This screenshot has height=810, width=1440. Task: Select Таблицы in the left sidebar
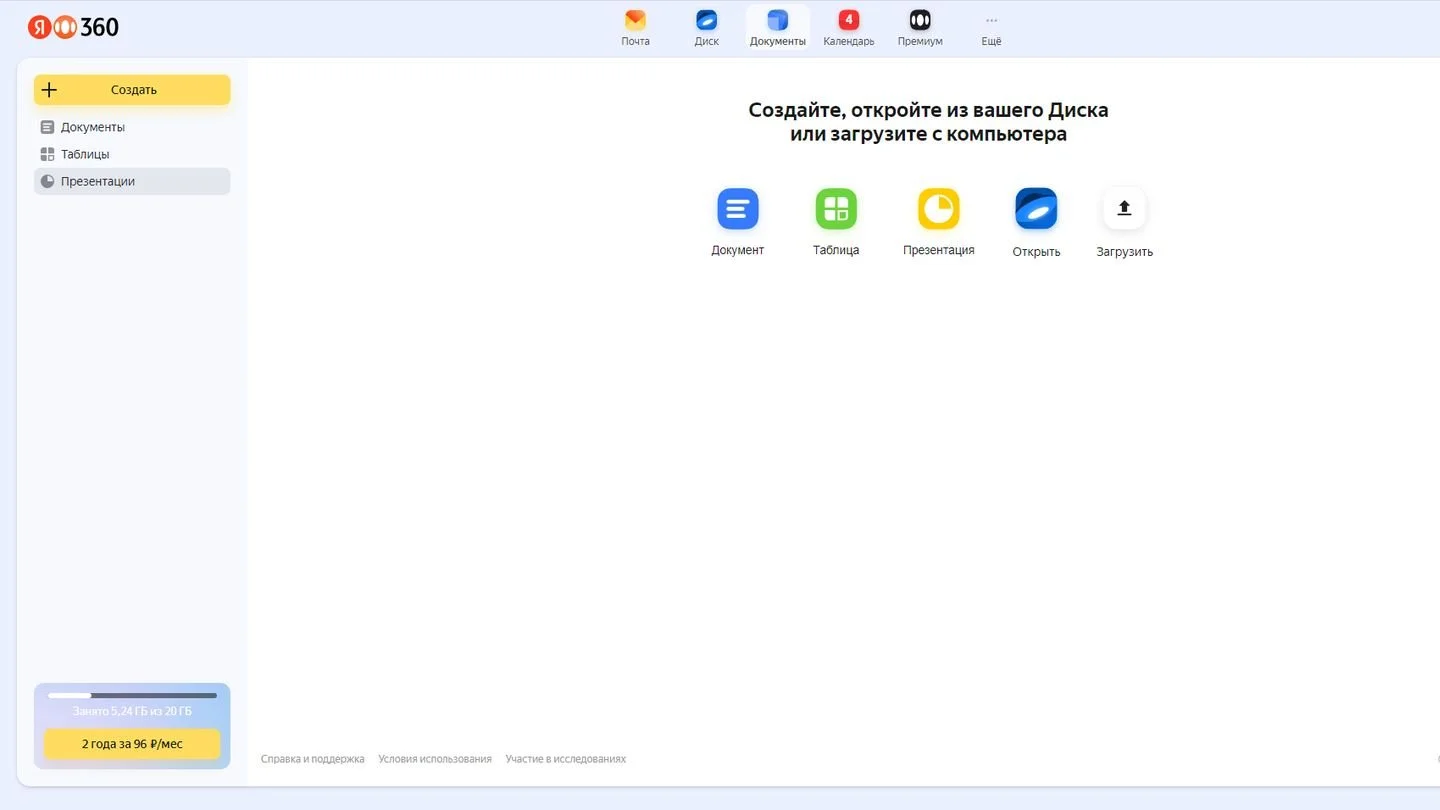(x=132, y=154)
